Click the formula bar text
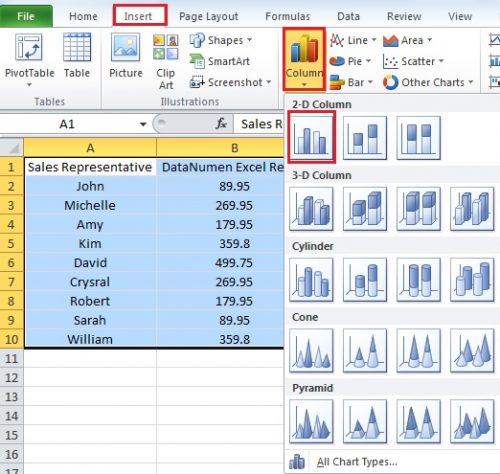Image resolution: width=500 pixels, height=474 pixels. (262, 124)
